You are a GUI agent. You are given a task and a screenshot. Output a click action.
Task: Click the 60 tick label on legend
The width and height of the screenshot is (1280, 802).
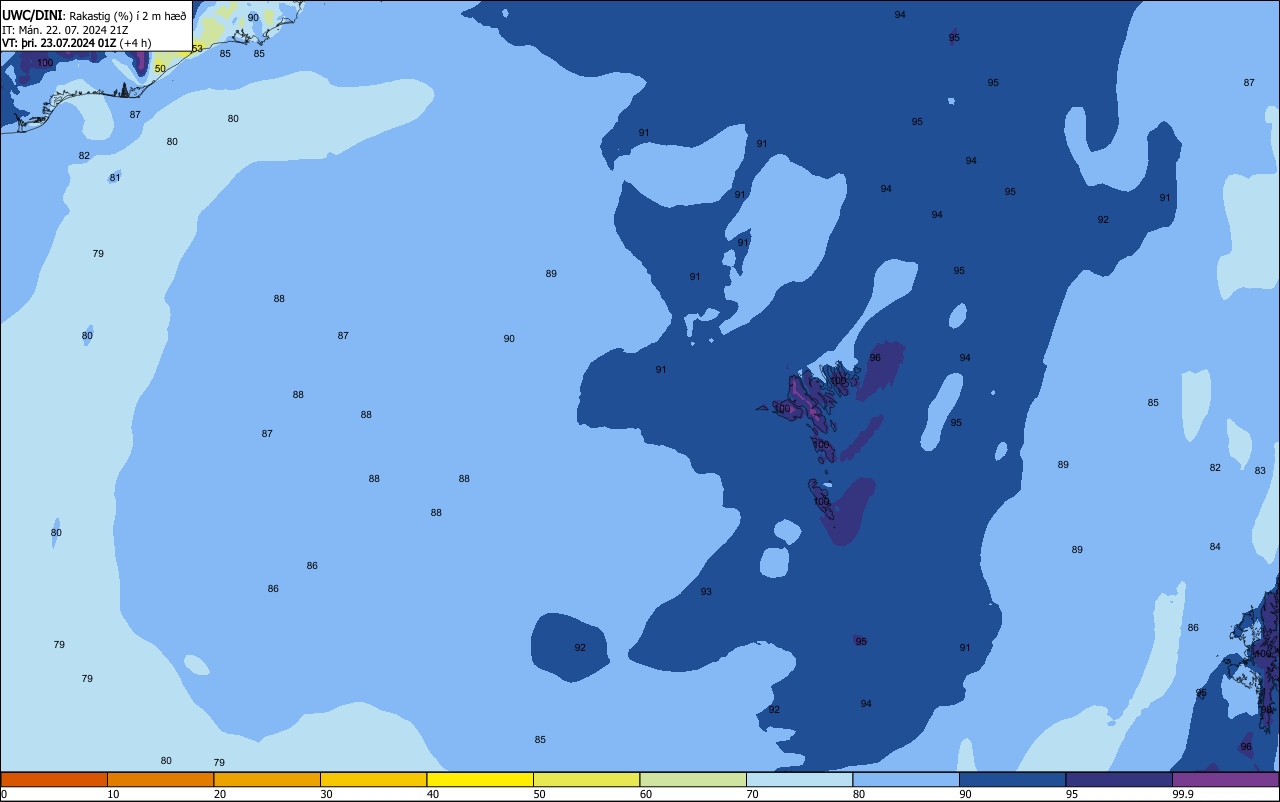click(x=646, y=794)
